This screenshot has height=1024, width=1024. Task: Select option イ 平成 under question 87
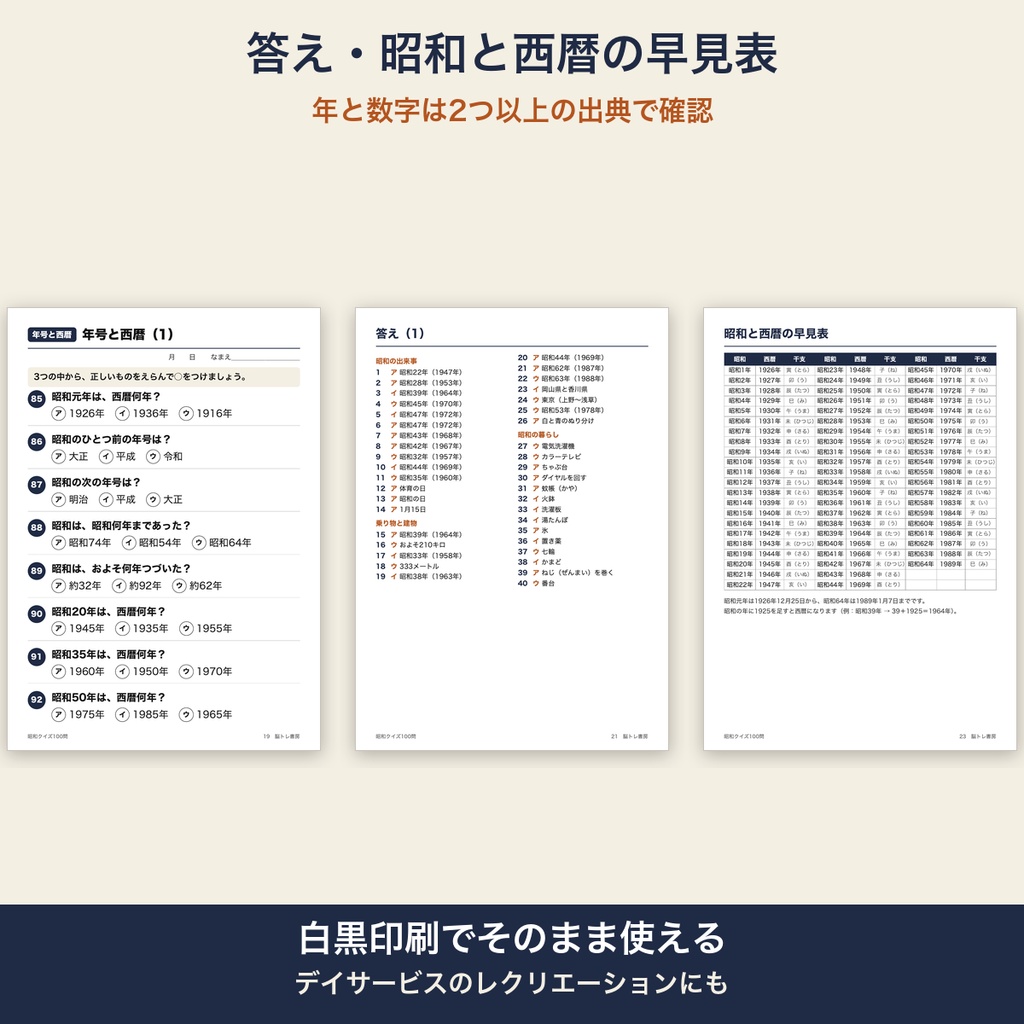pyautogui.click(x=118, y=500)
